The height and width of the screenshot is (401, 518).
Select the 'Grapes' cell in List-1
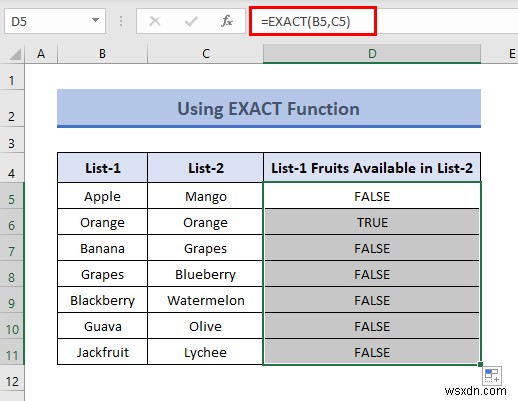[102, 274]
